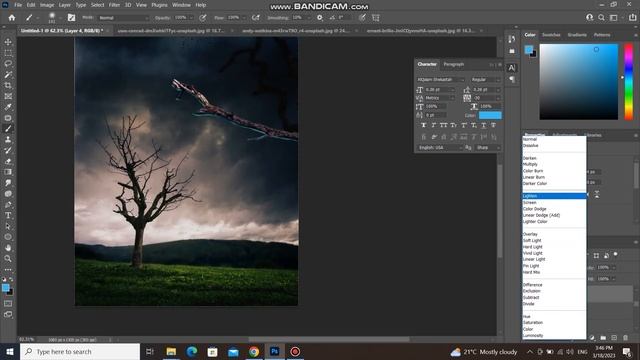Click the Home icon in options bar
This screenshot has height=360, width=640.
tap(12, 18)
